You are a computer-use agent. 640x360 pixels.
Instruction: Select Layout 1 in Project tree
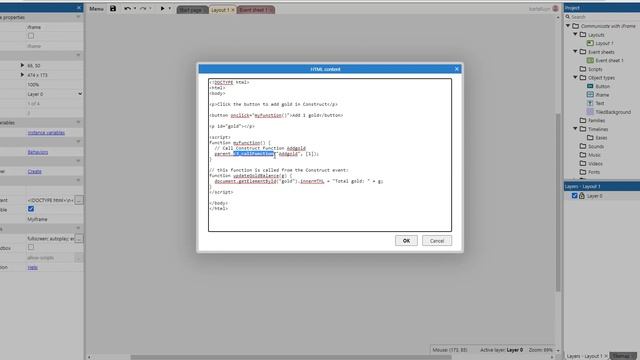(604, 43)
